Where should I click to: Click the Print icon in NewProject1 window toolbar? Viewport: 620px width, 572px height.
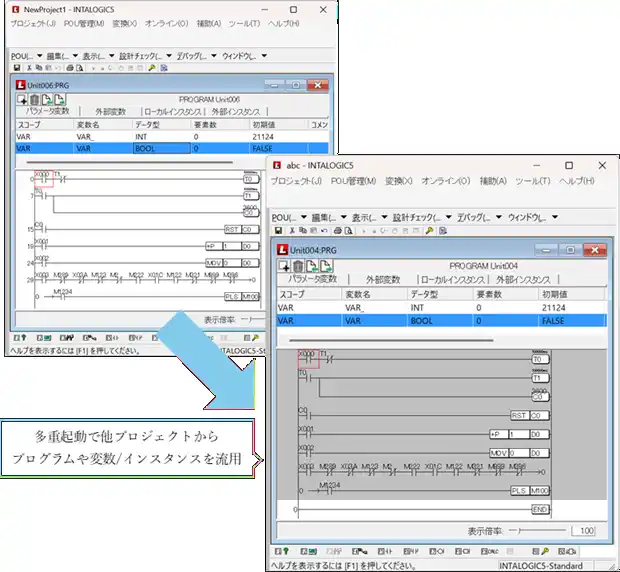pos(70,68)
